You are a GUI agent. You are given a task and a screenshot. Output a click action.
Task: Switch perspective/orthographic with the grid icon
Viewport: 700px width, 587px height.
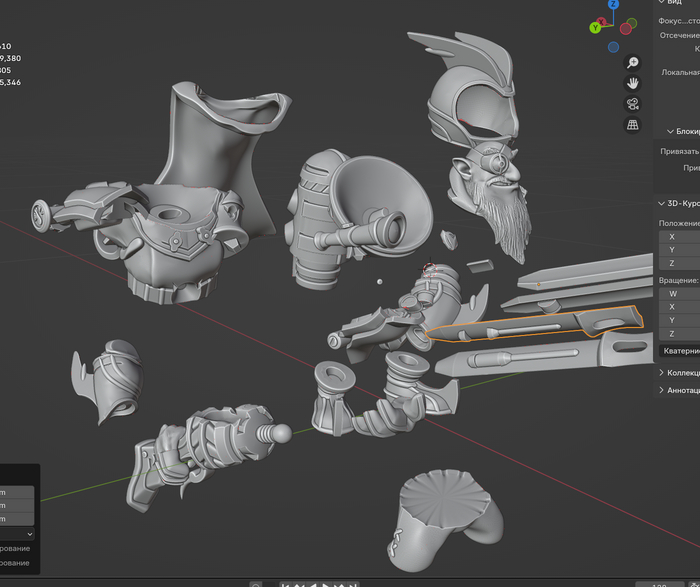(633, 125)
